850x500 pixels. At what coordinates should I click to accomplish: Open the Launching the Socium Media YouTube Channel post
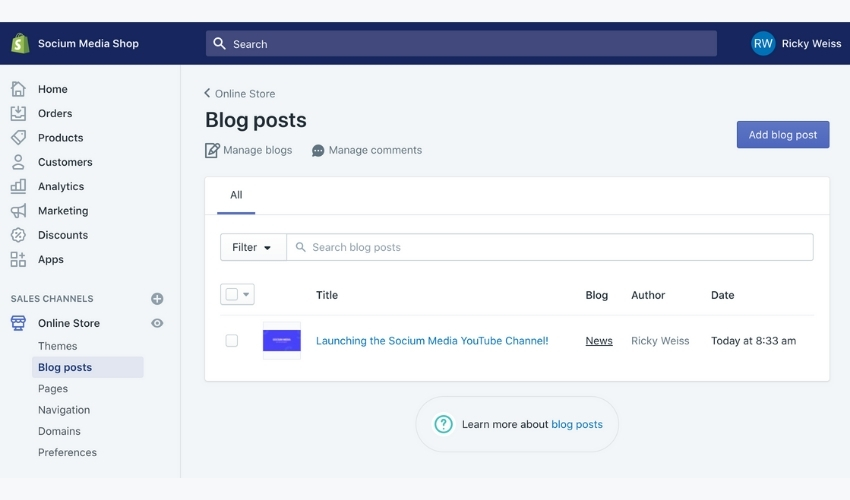(432, 341)
